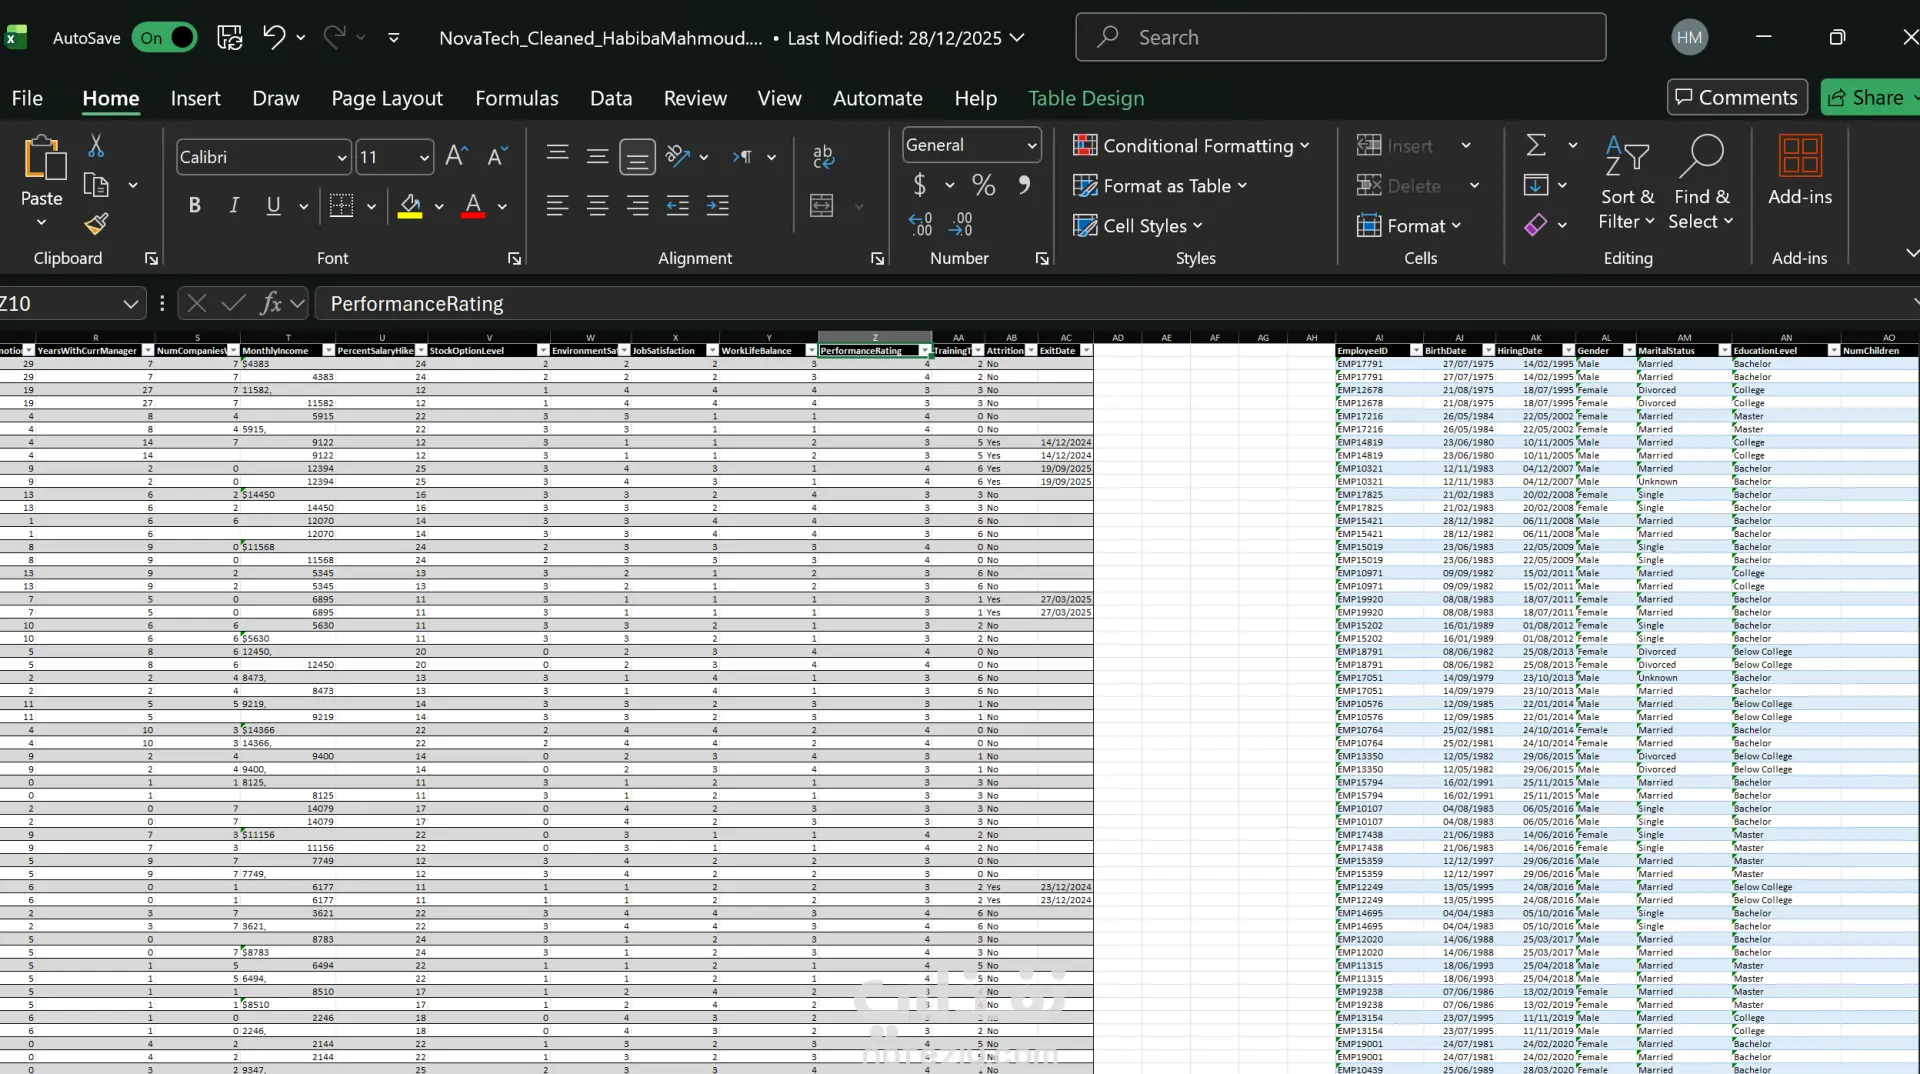
Task: Toggle Italic formatting
Action: pos(234,206)
